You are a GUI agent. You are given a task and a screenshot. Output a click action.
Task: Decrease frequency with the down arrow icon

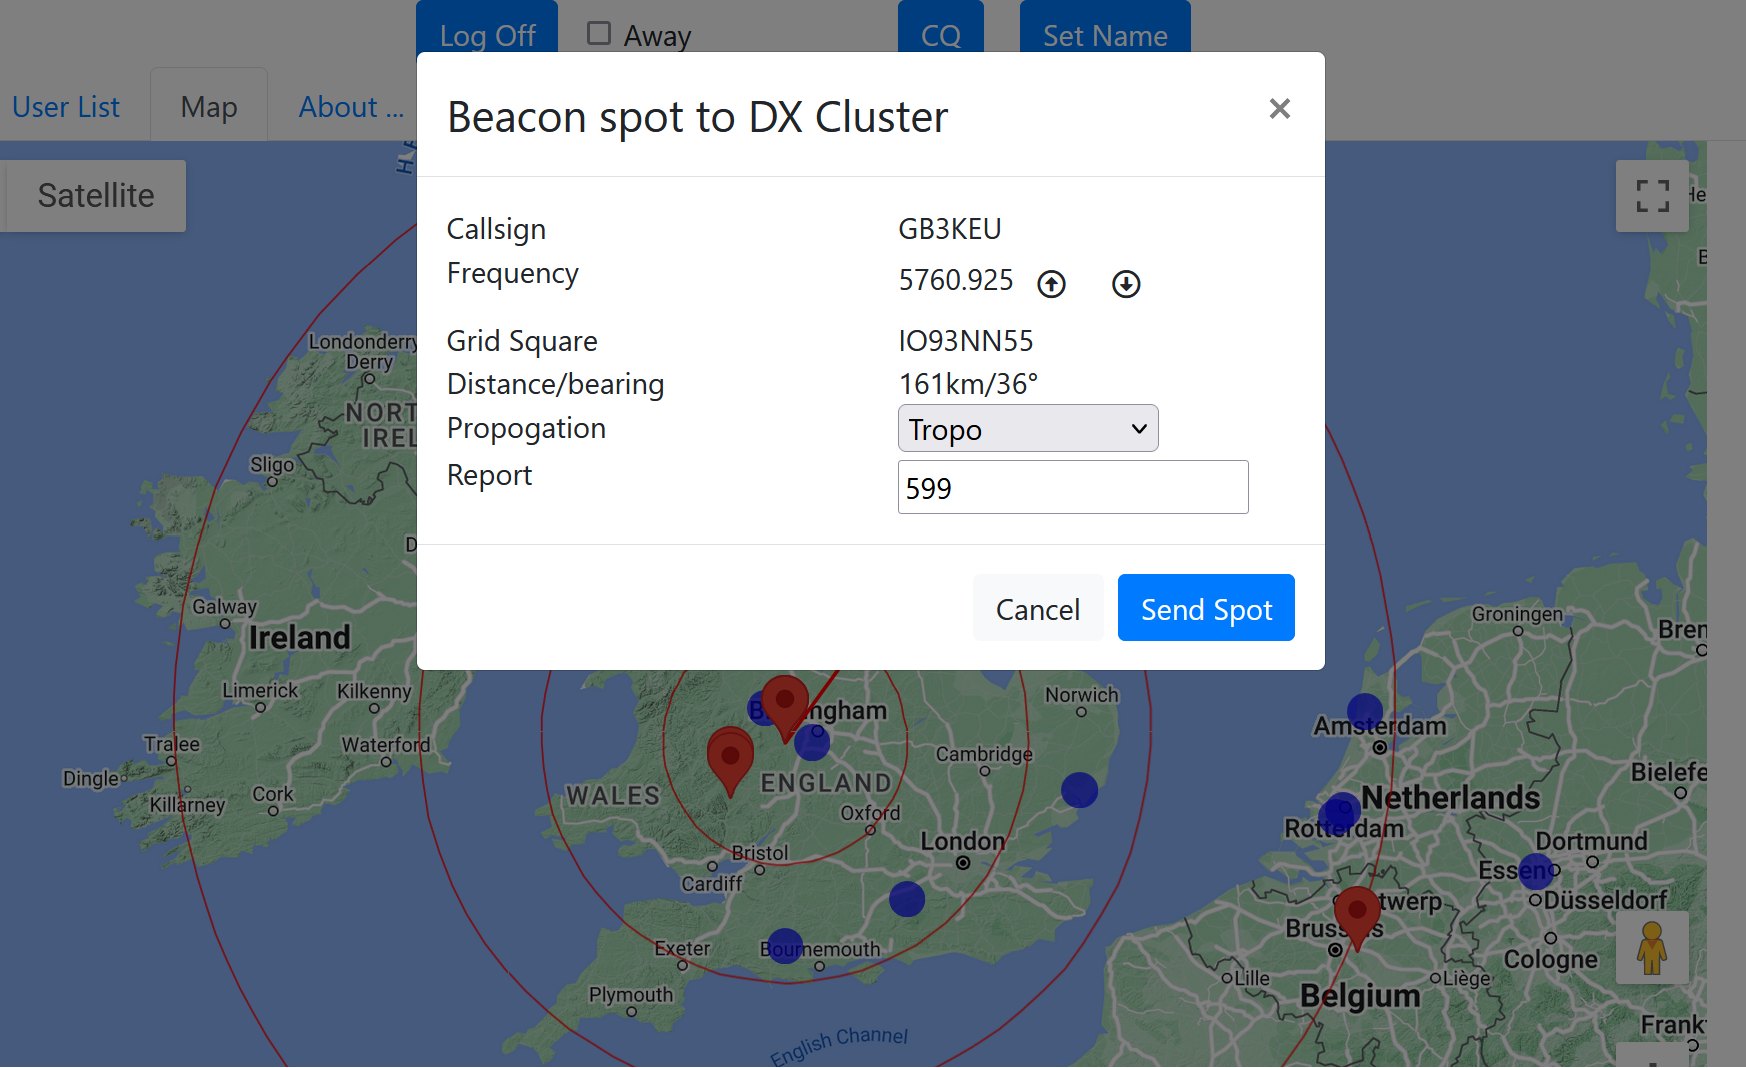(1126, 284)
